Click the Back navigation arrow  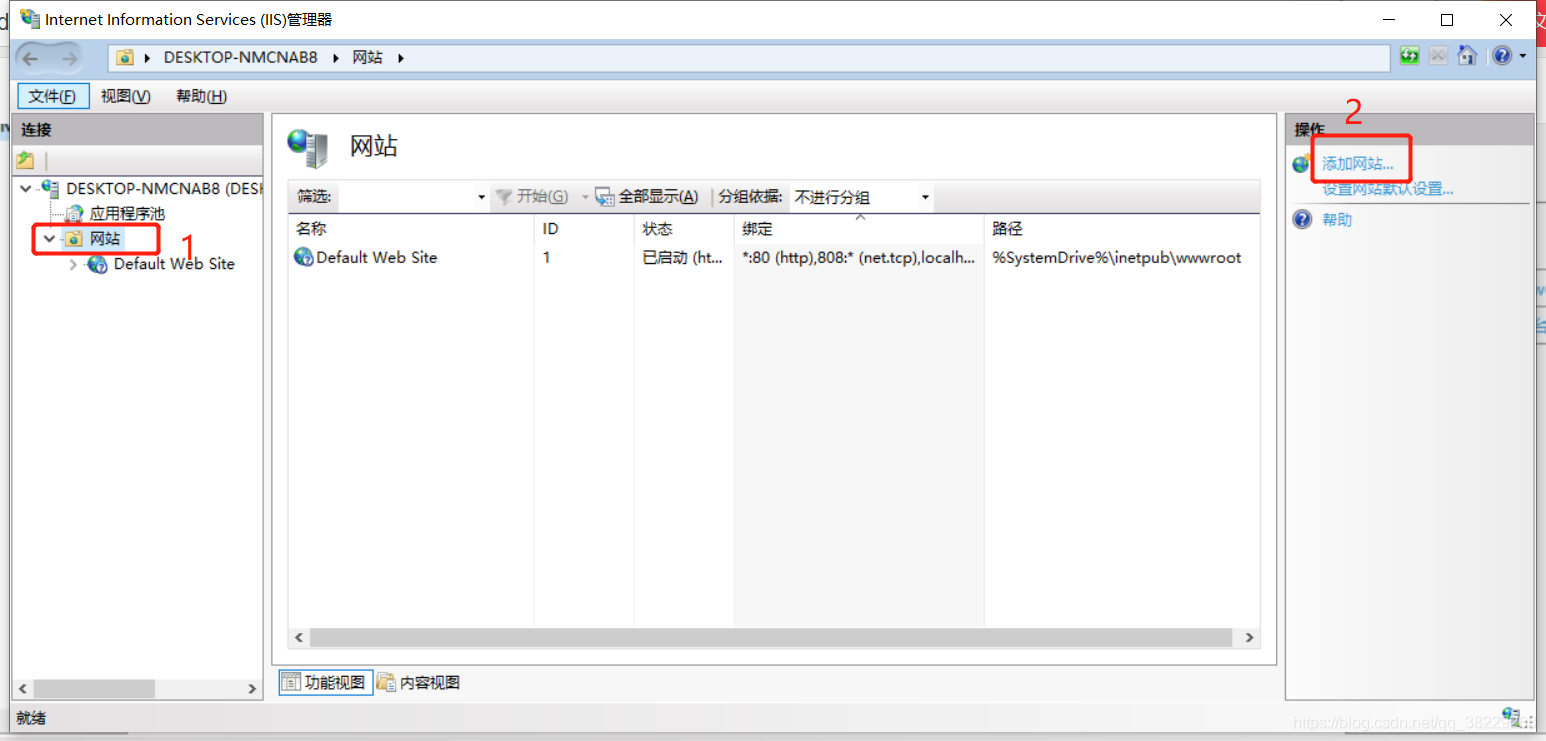pyautogui.click(x=31, y=58)
